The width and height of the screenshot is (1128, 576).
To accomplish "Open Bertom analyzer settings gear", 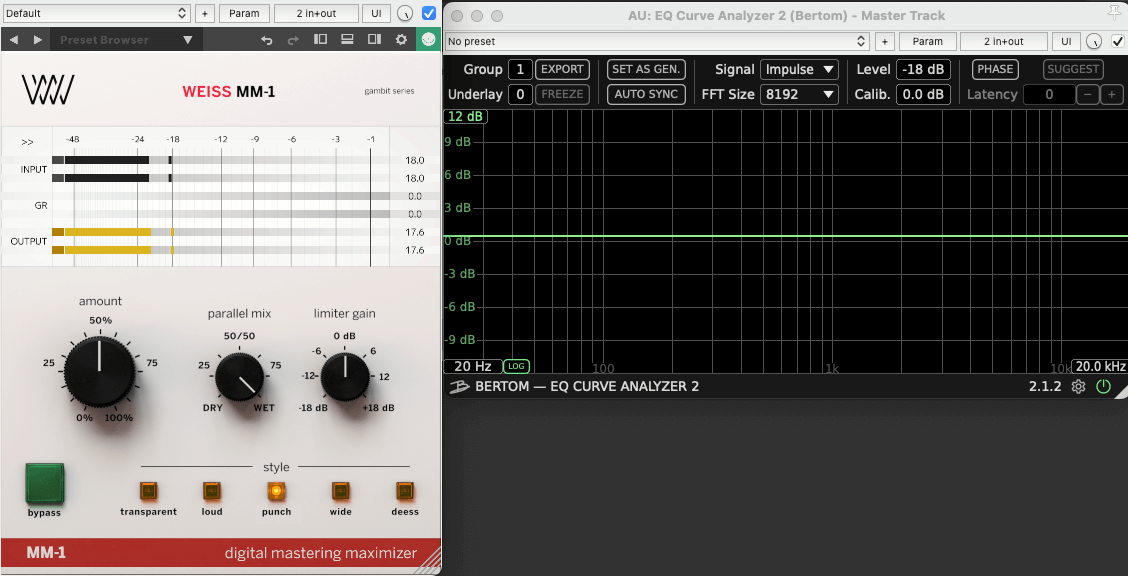I will point(1078,387).
